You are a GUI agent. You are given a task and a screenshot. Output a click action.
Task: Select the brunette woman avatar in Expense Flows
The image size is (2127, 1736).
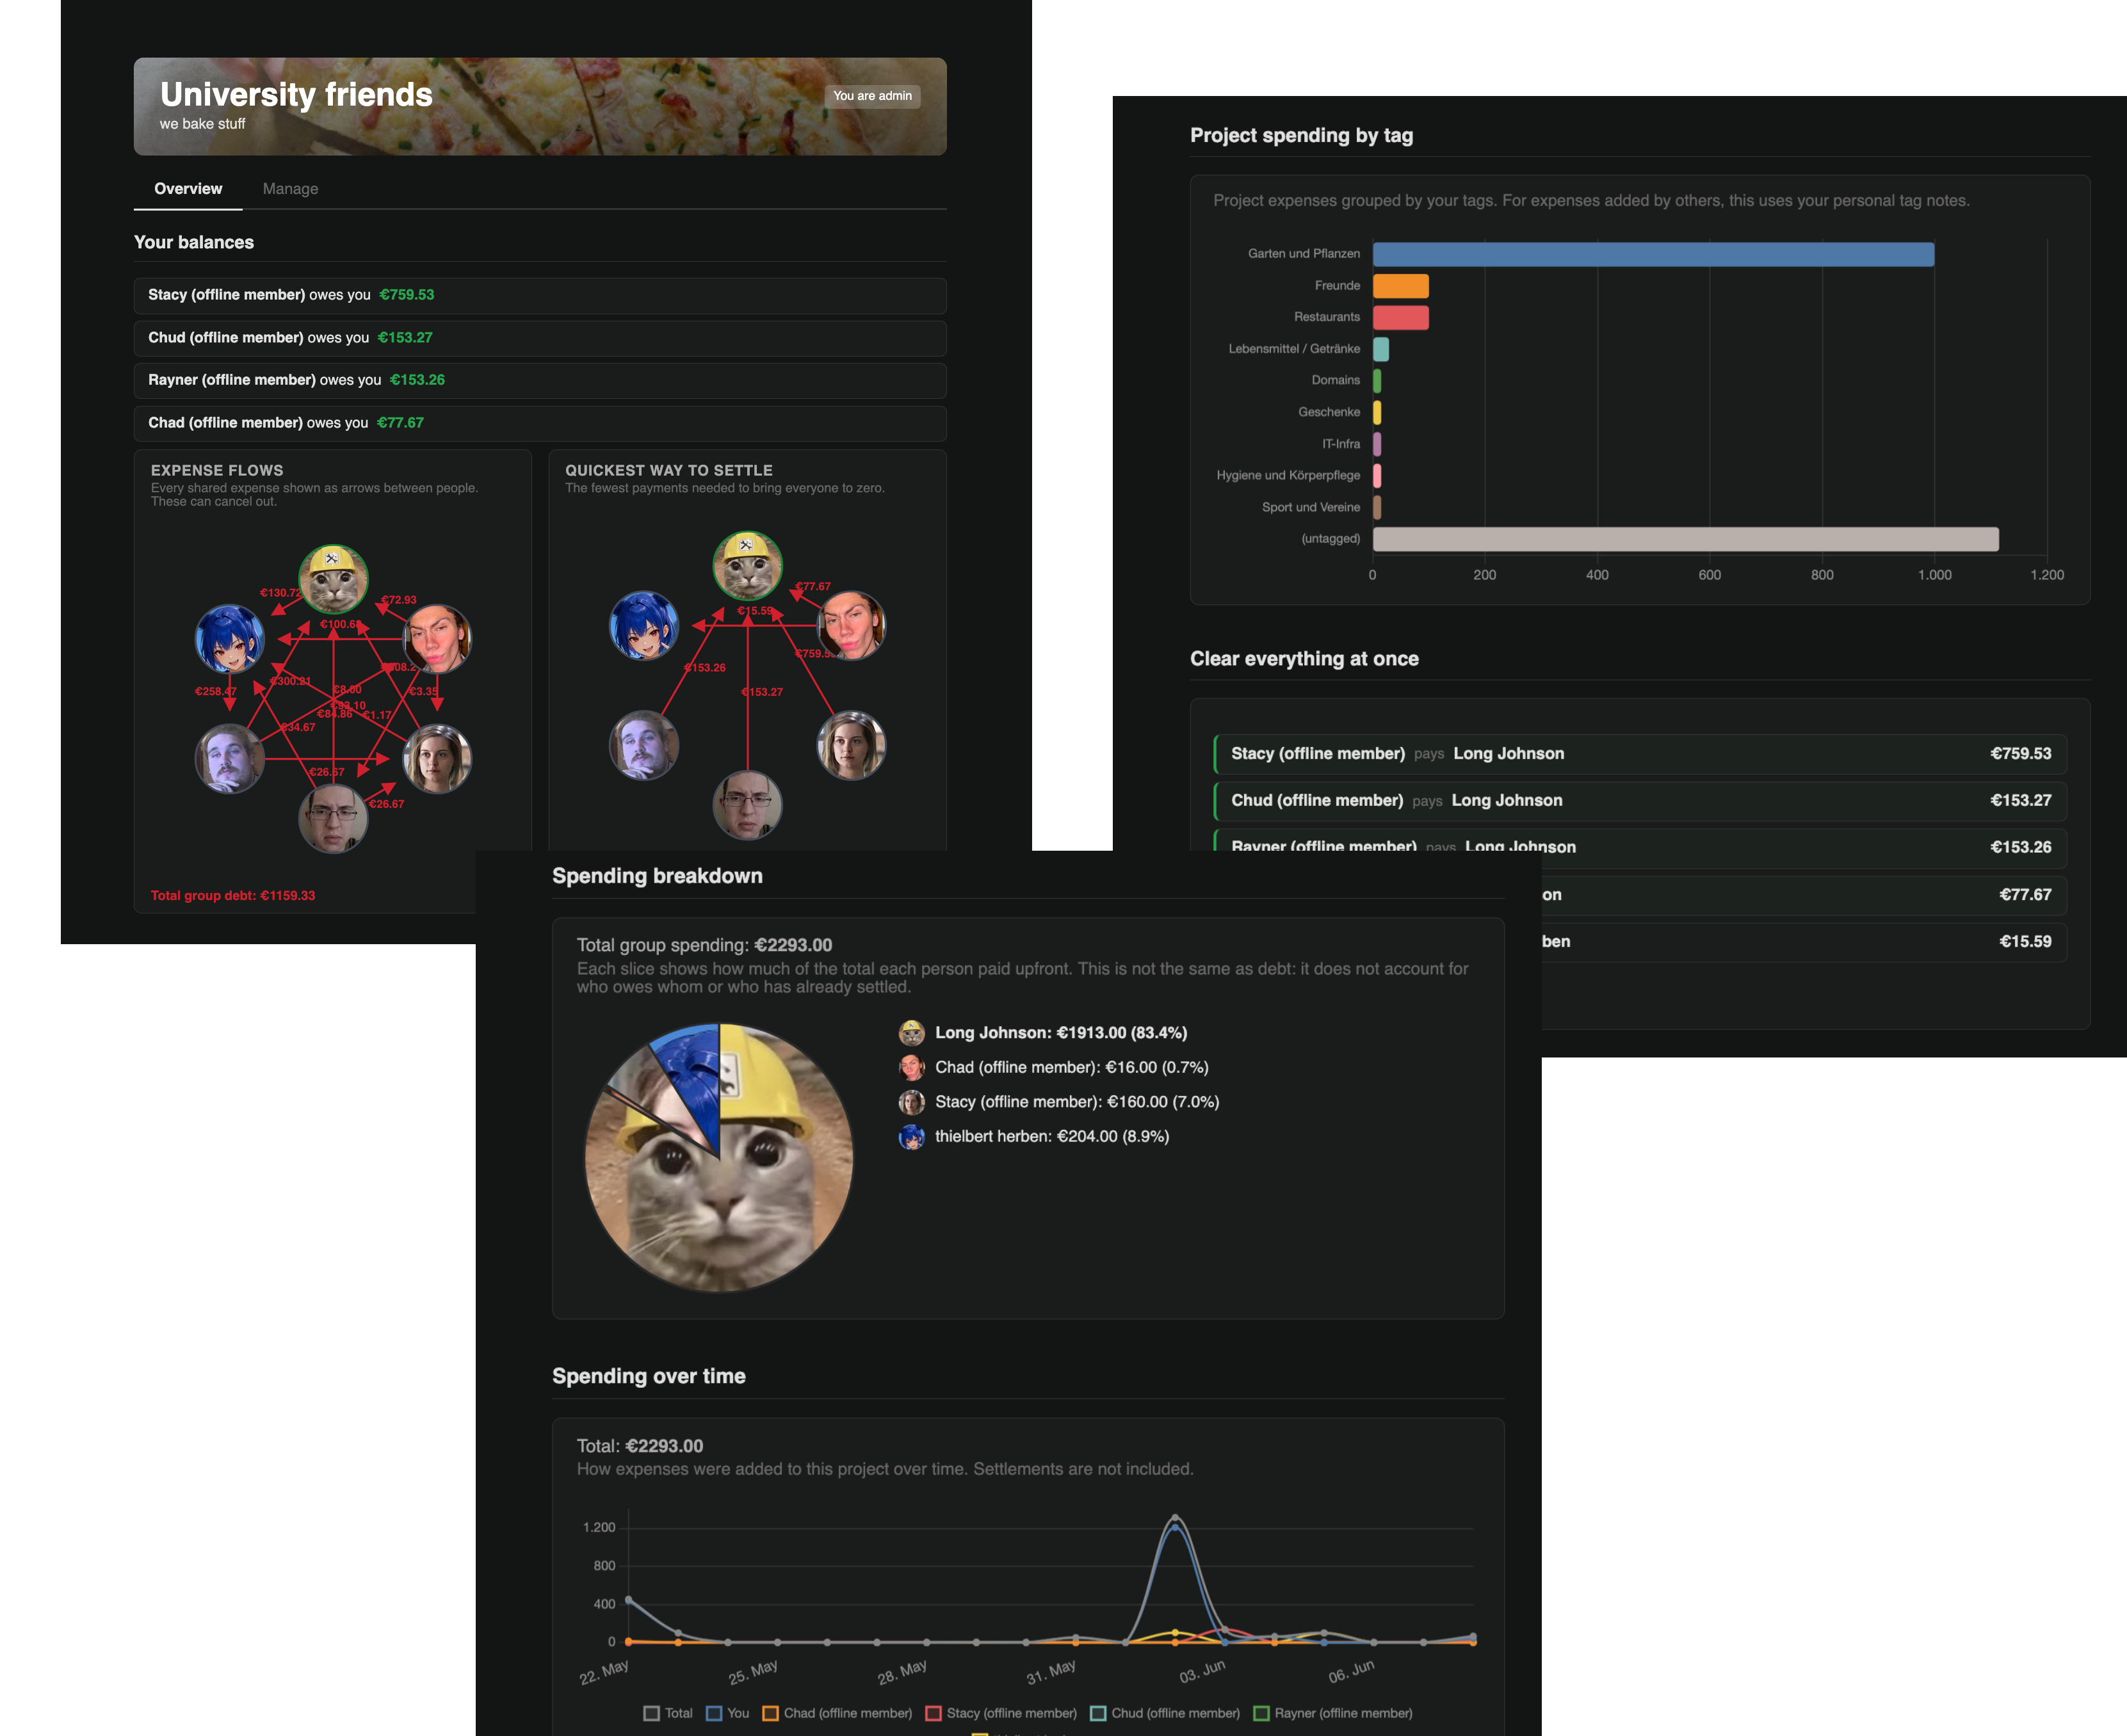point(437,758)
